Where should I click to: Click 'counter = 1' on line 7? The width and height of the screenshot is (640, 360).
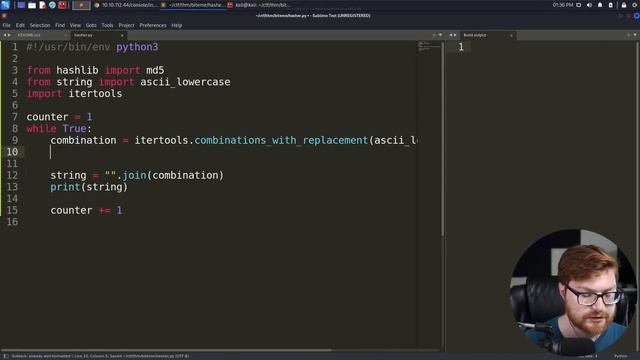click(60, 117)
